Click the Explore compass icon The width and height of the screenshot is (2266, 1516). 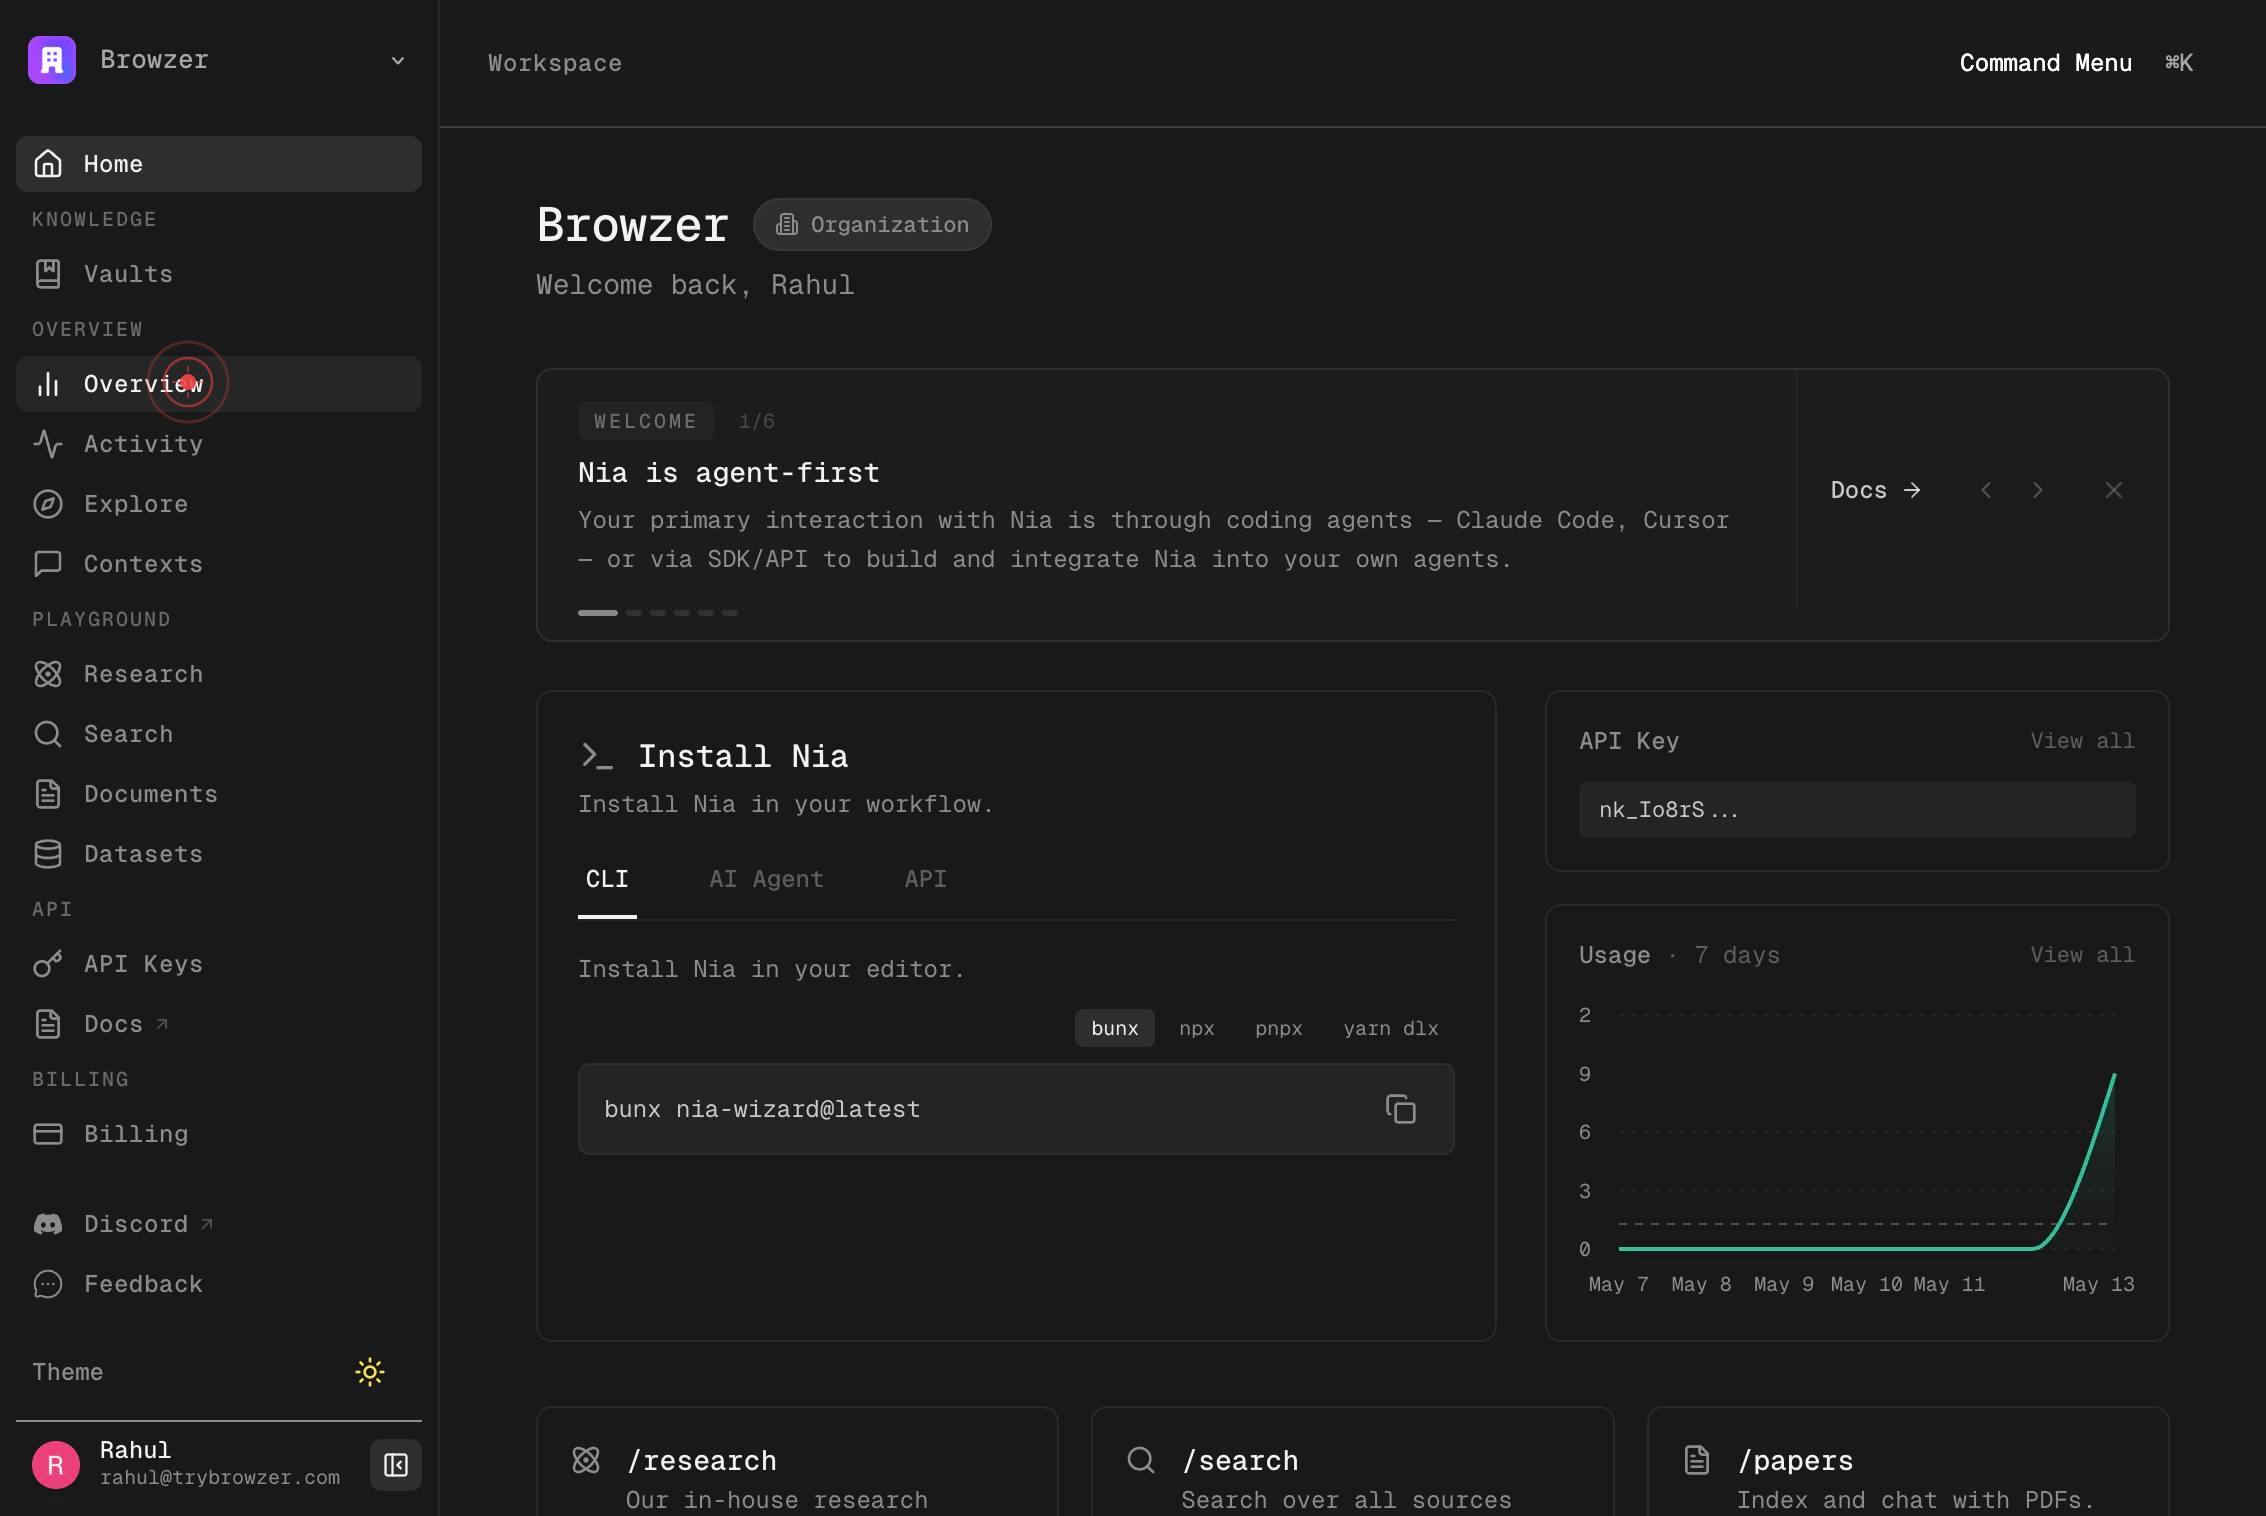click(x=48, y=504)
